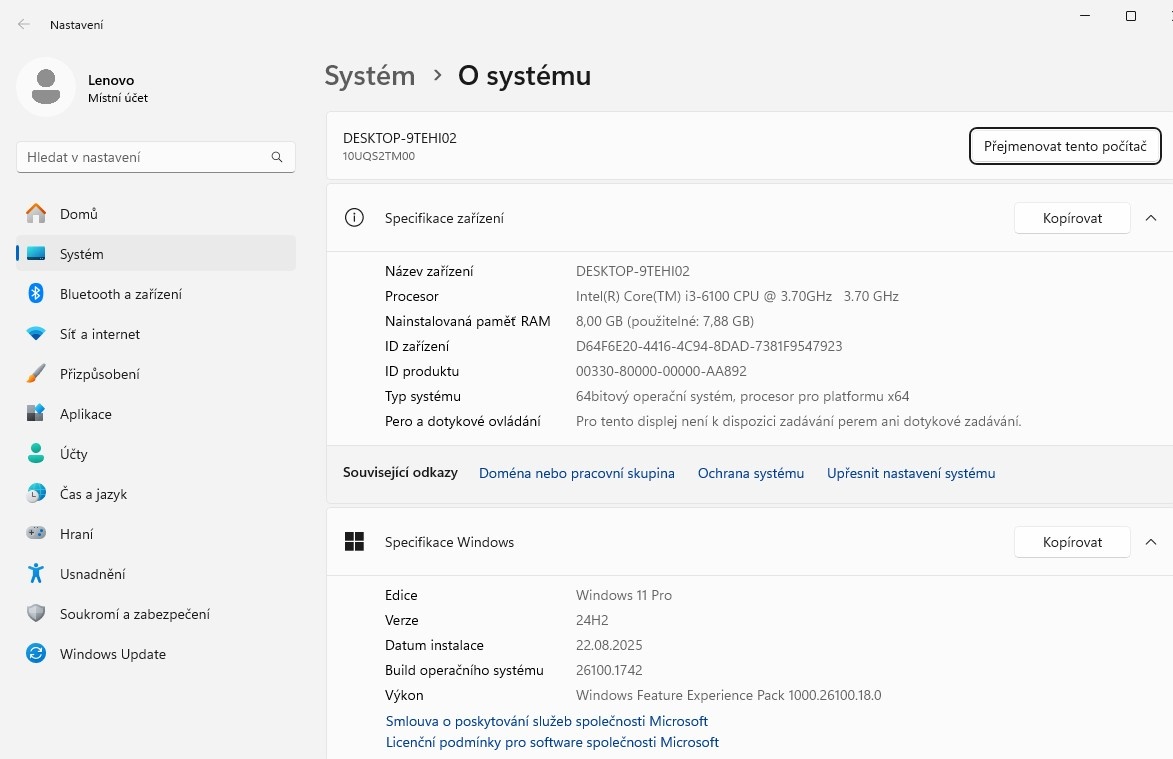Viewport: 1173px width, 759px height.
Task: Copy Windows specifications with Kopírovat button
Action: pos(1071,542)
